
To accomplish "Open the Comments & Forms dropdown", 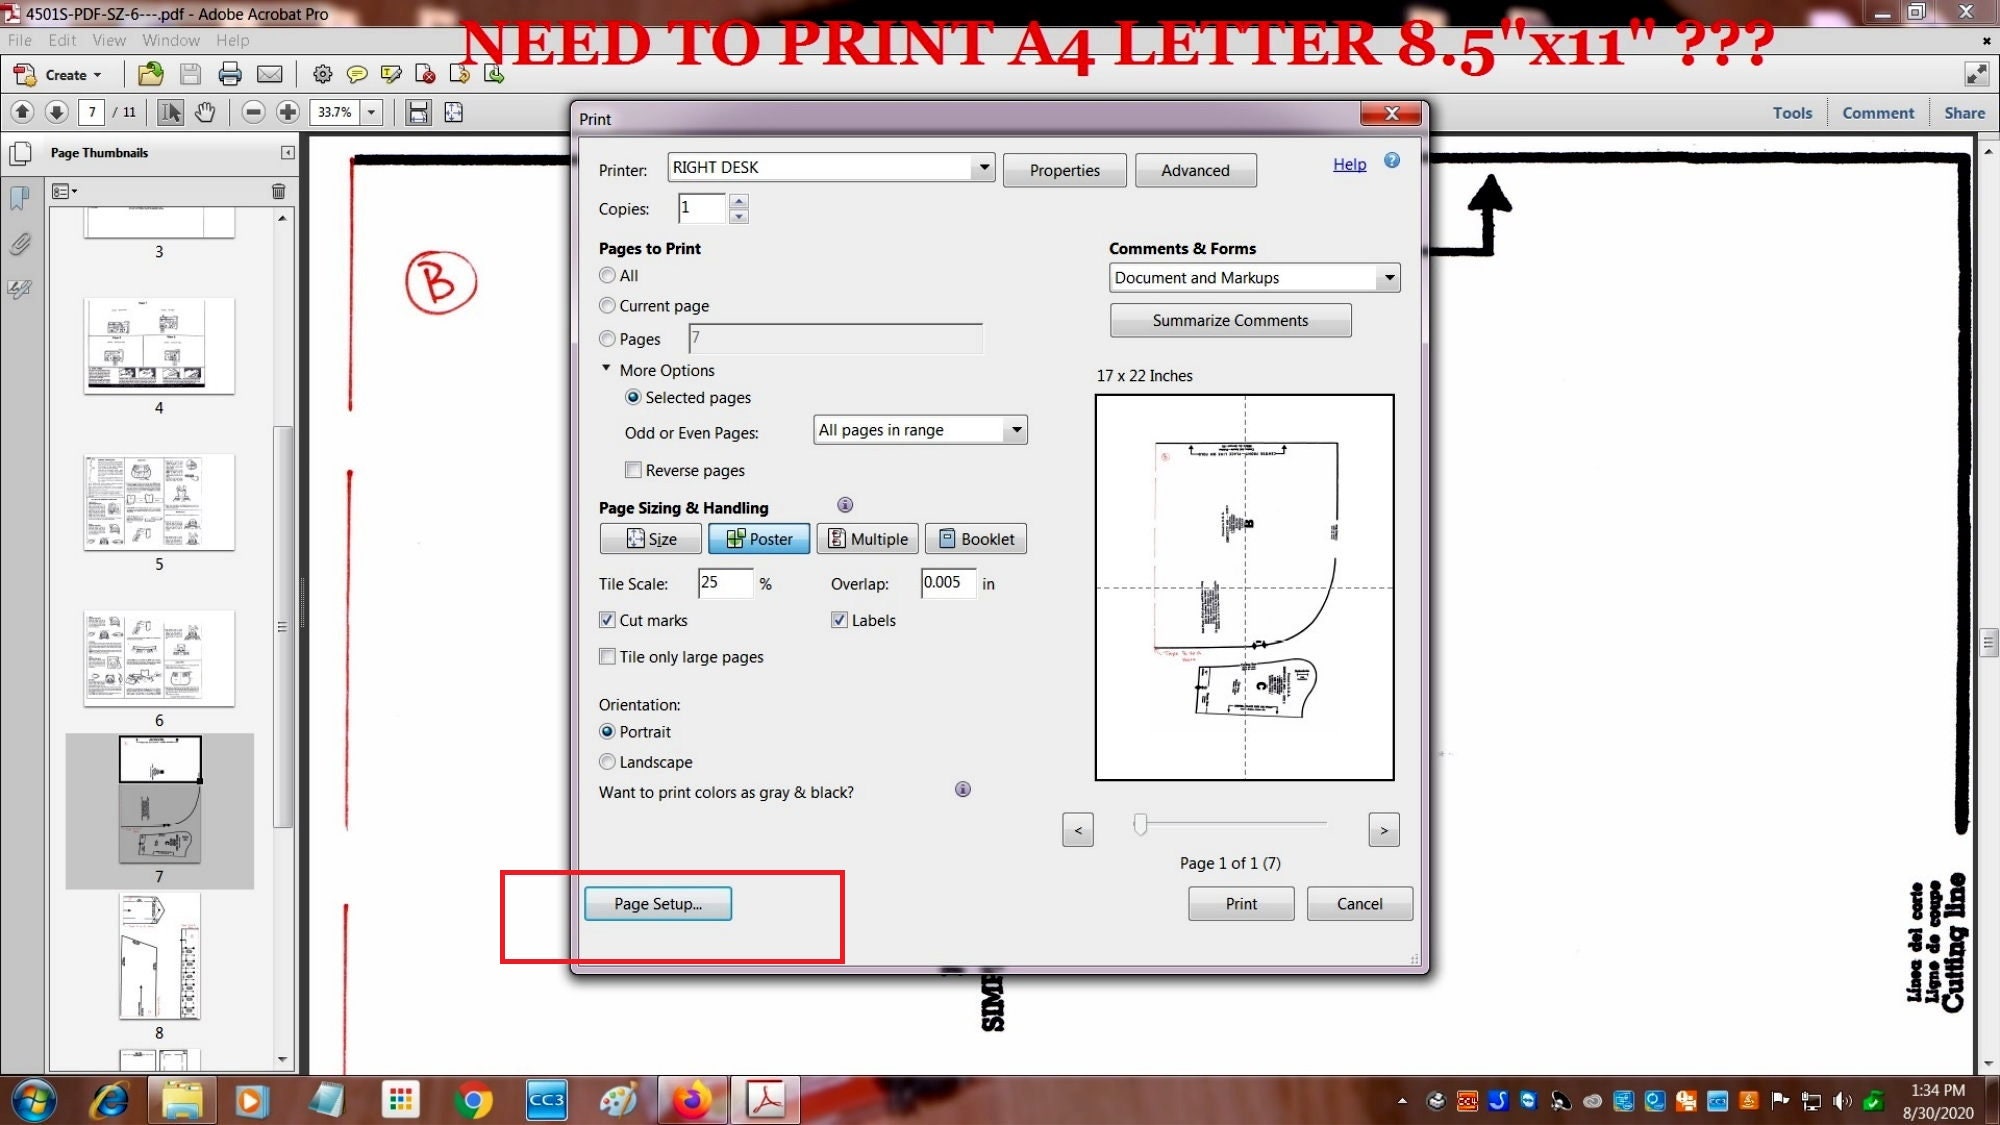I will coord(1254,278).
